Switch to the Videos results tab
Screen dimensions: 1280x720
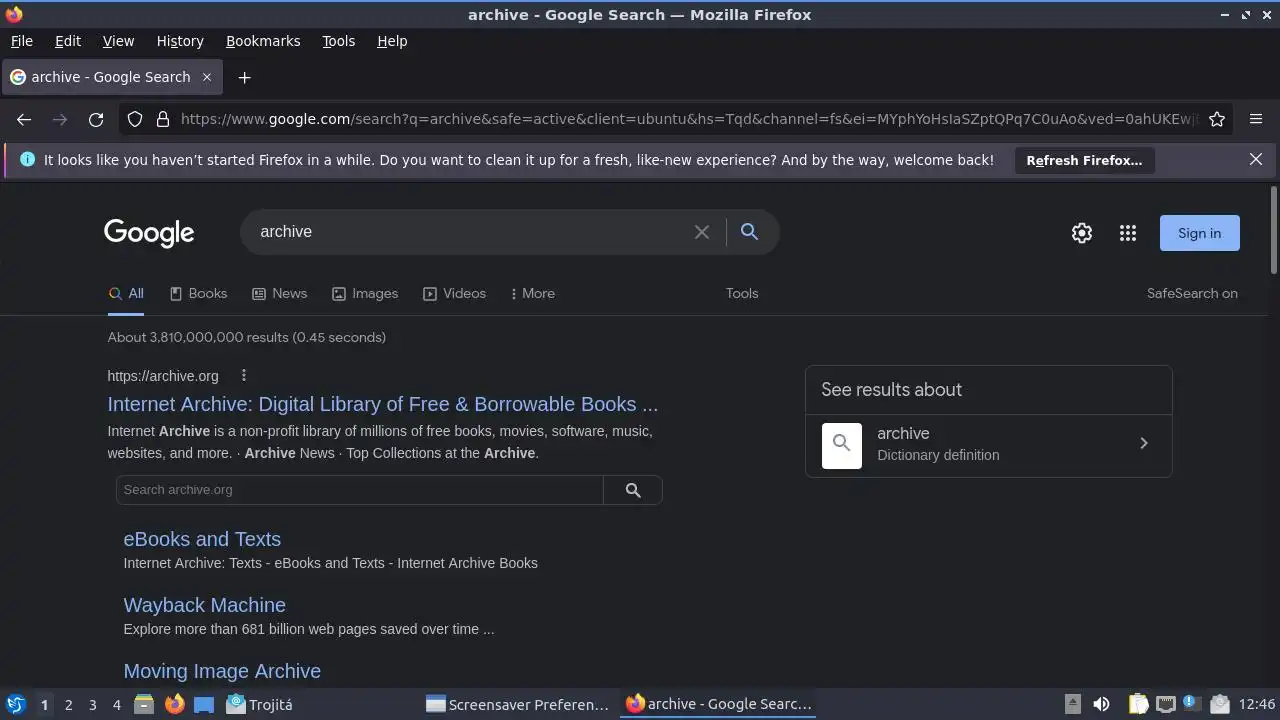pyautogui.click(x=454, y=293)
